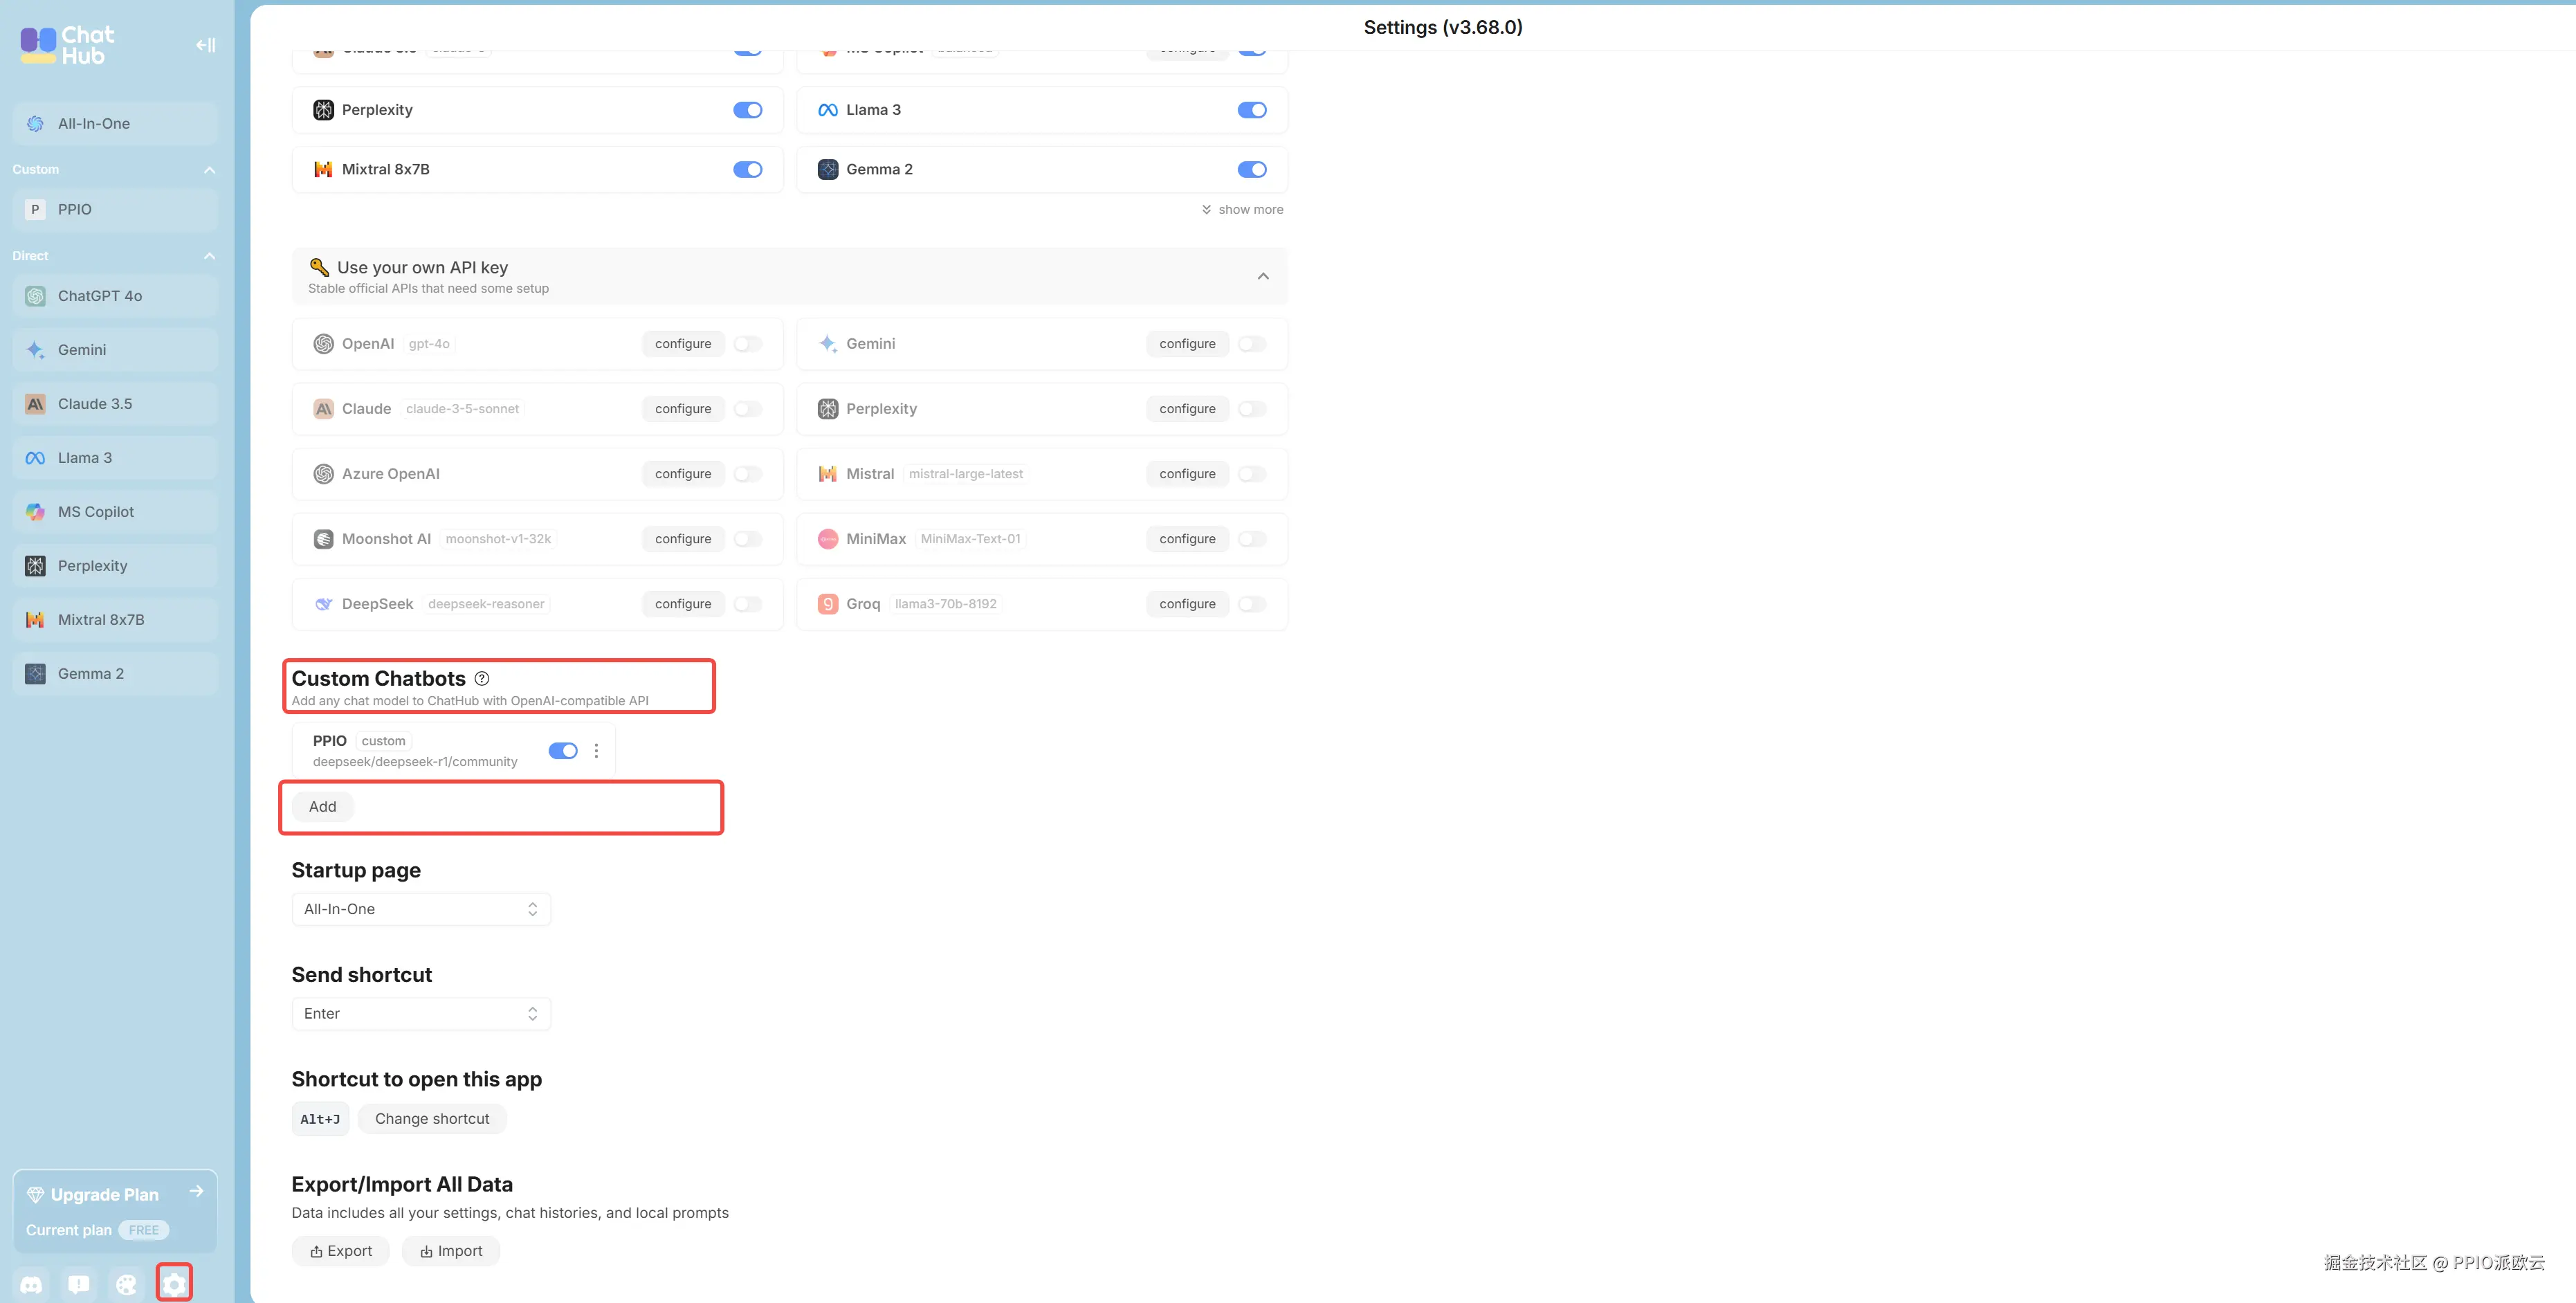Collapse the sidebar with the arrow icon
Viewport: 2576px width, 1303px height.
point(205,45)
